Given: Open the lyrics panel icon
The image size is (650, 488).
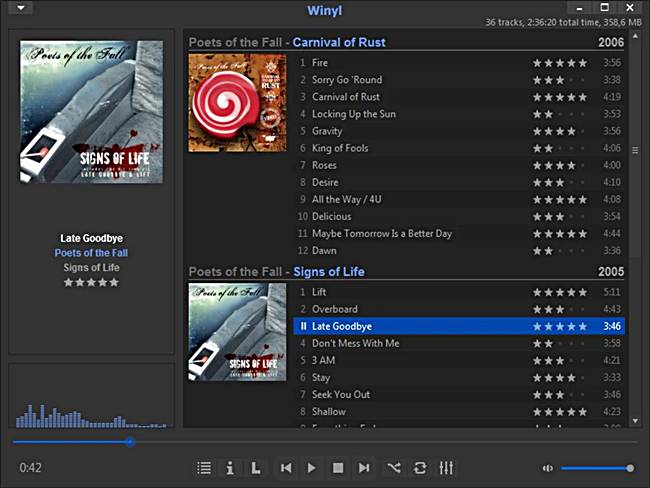Looking at the screenshot, I should 256,467.
